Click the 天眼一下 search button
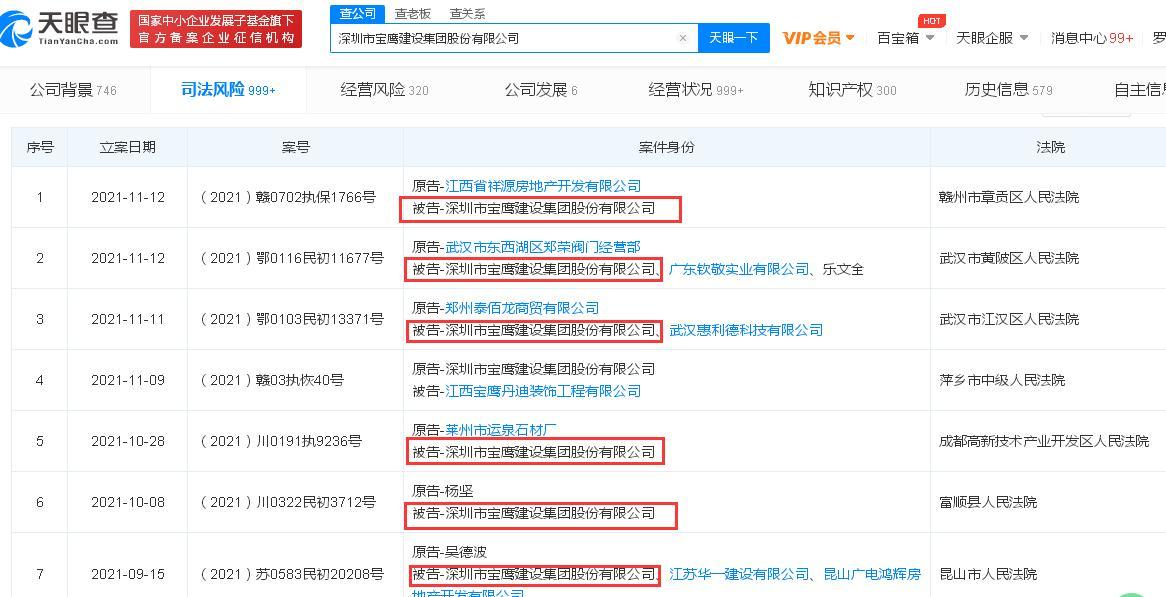Viewport: 1166px width, 597px height. click(x=733, y=38)
